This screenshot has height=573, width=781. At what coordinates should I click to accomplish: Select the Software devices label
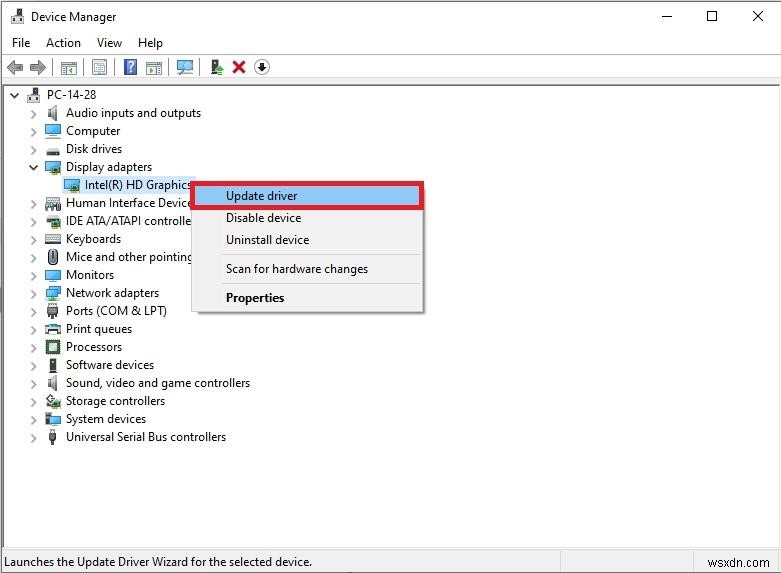point(110,365)
